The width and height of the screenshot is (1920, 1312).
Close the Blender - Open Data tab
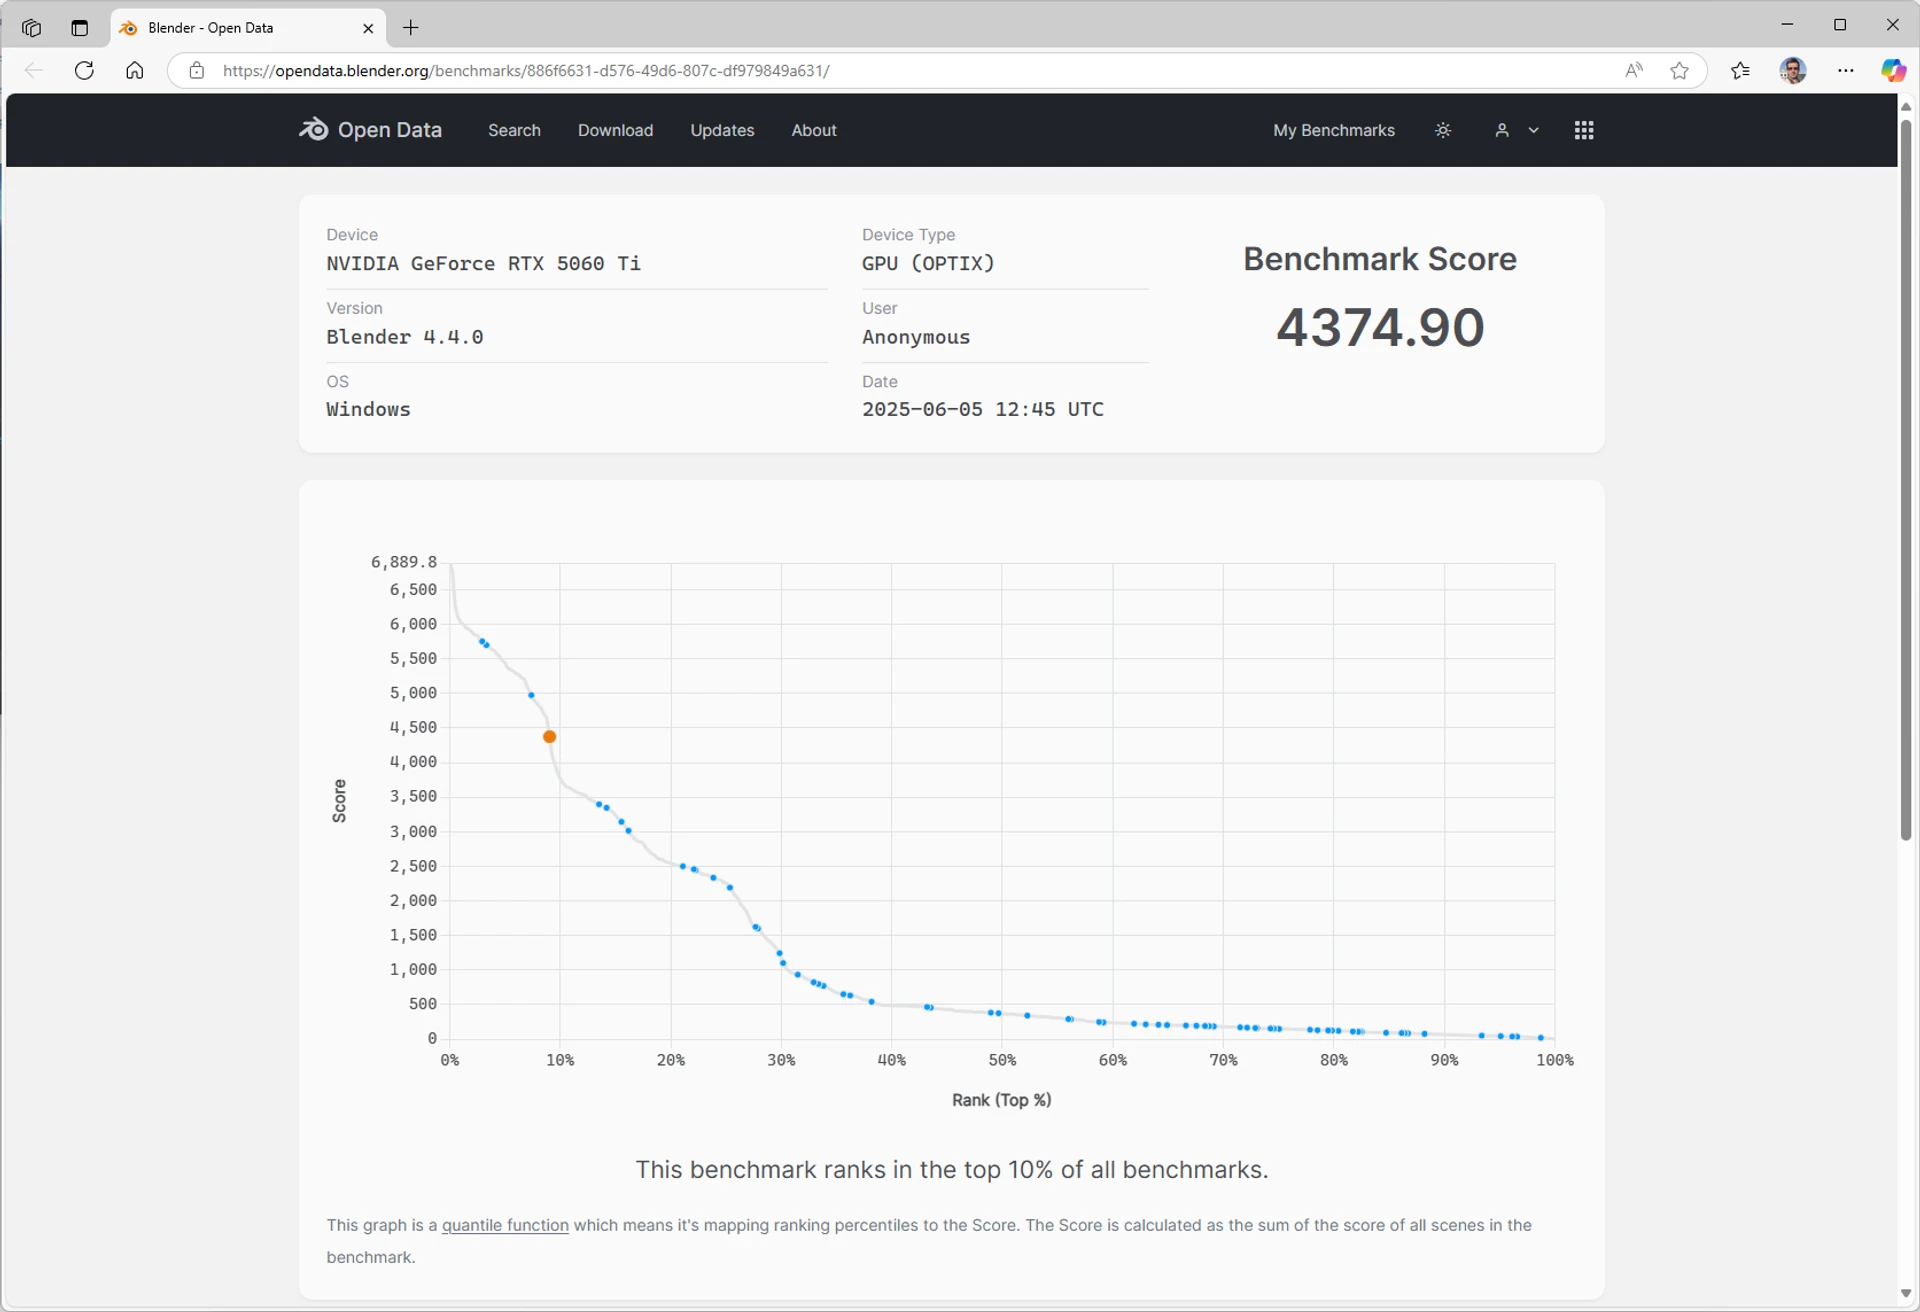point(368,28)
